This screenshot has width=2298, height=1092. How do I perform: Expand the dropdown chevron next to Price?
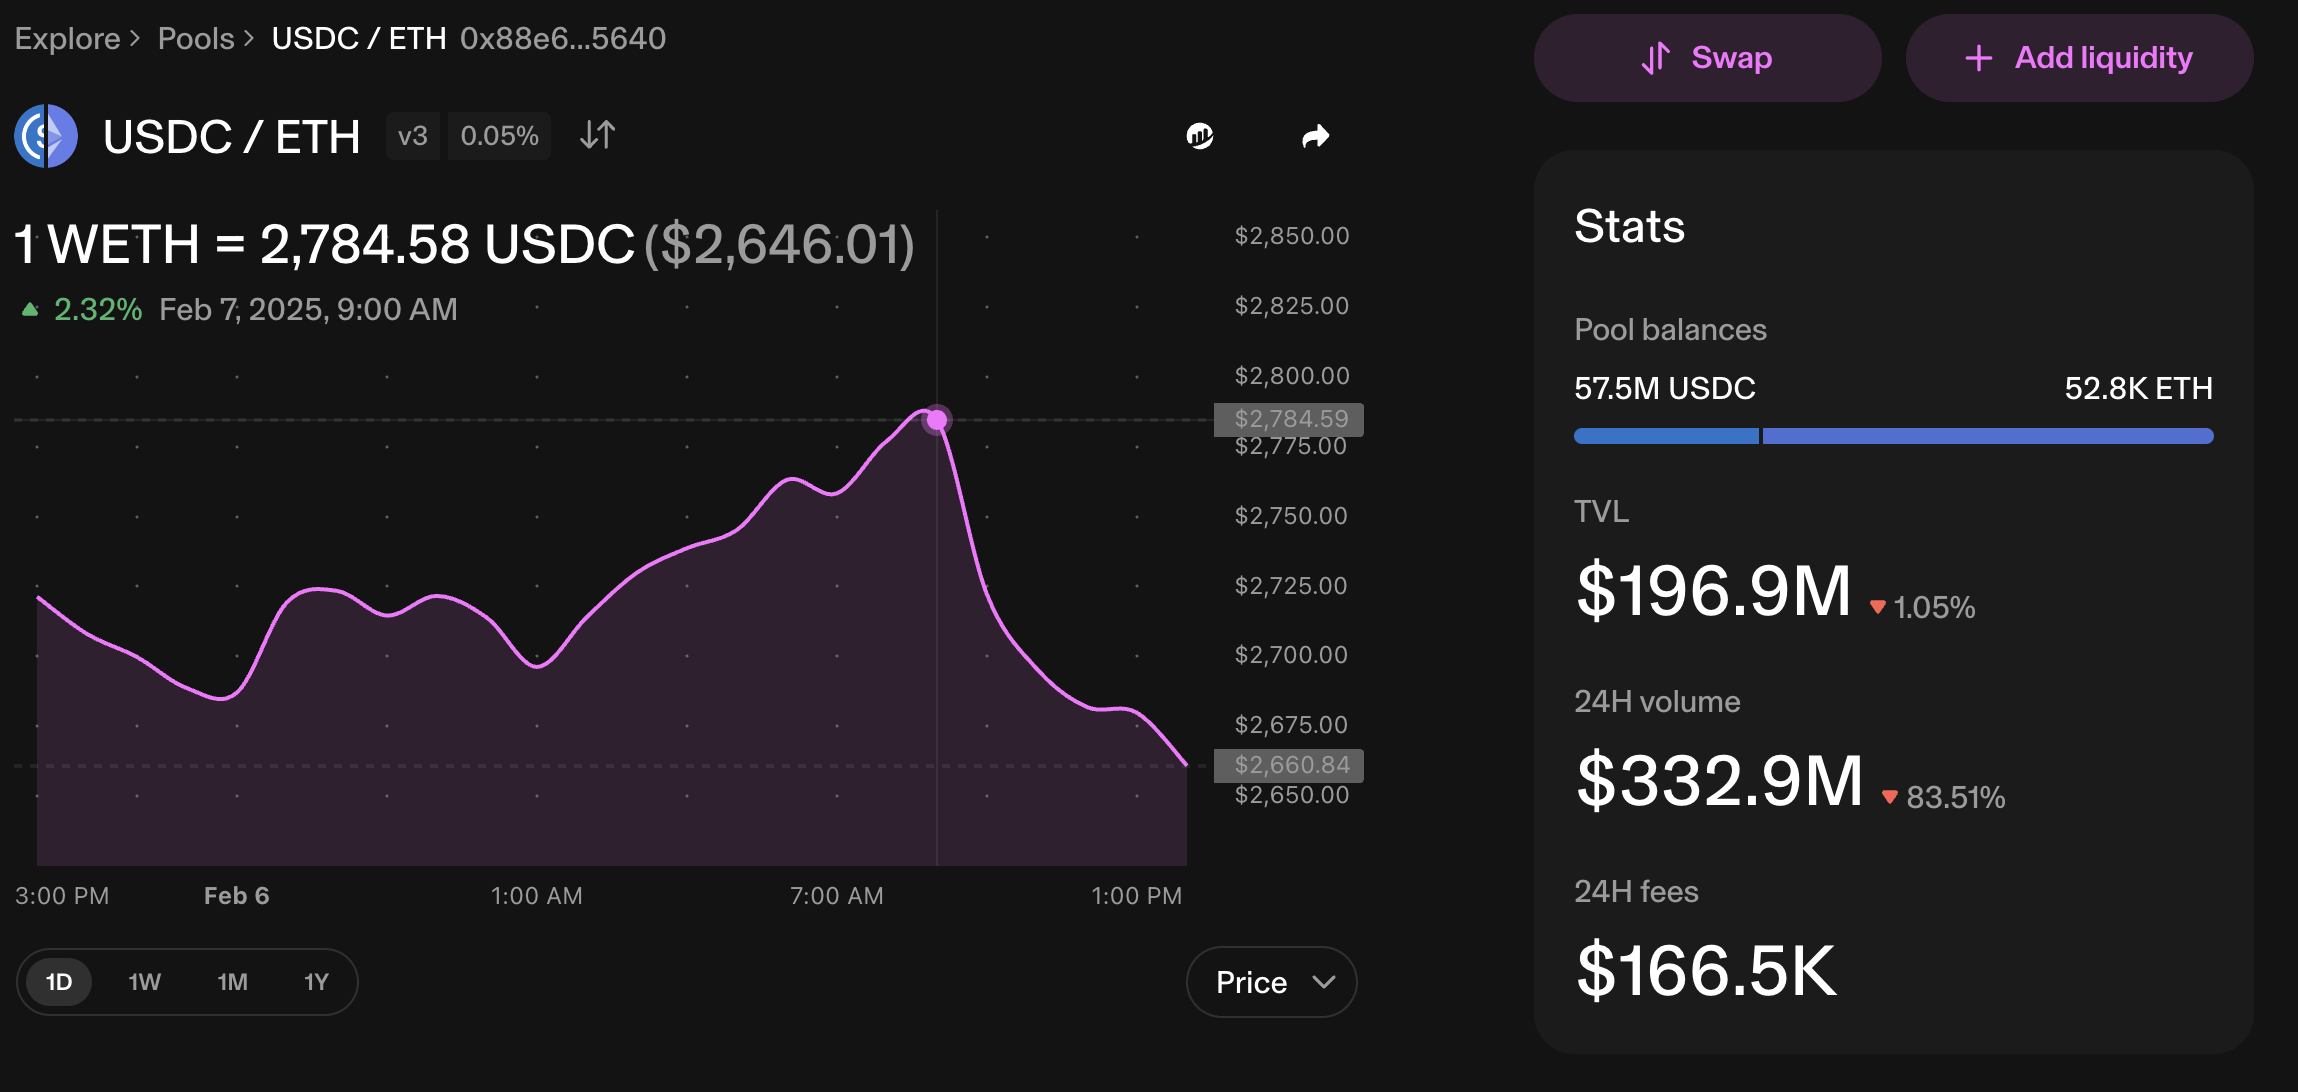coord(1324,982)
